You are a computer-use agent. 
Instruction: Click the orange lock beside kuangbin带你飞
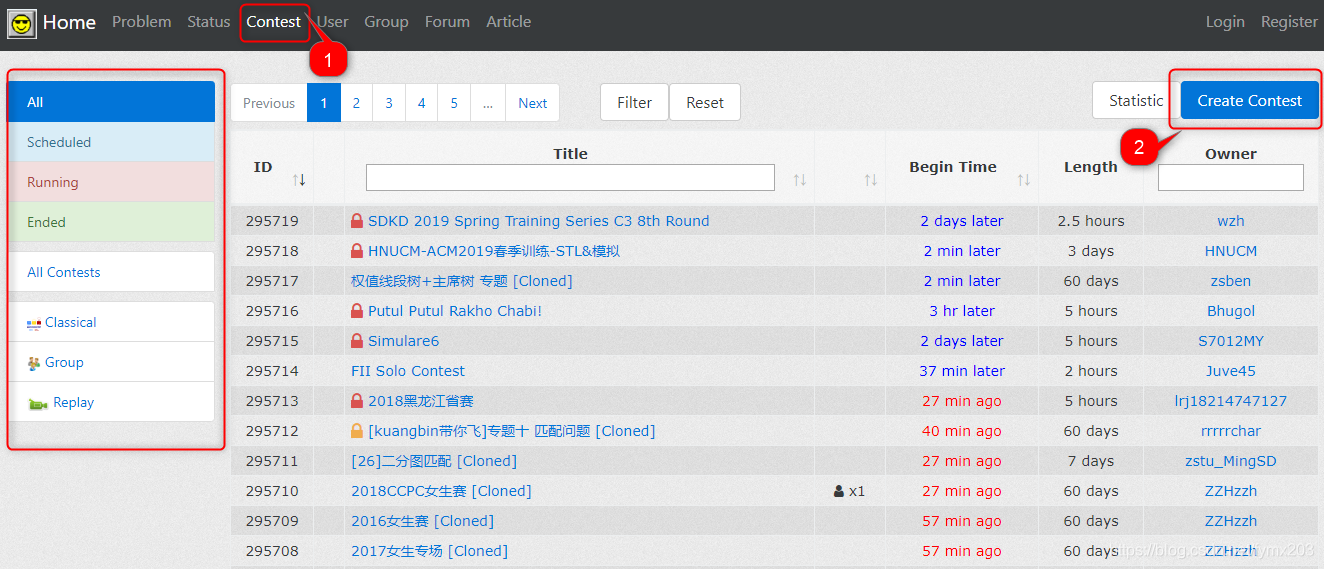pyautogui.click(x=357, y=431)
